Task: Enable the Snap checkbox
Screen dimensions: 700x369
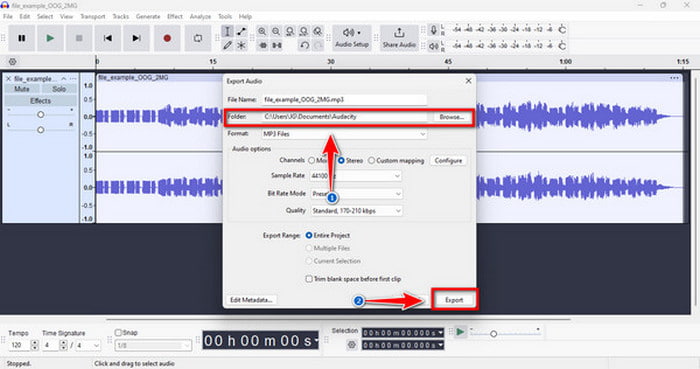Action: point(118,332)
